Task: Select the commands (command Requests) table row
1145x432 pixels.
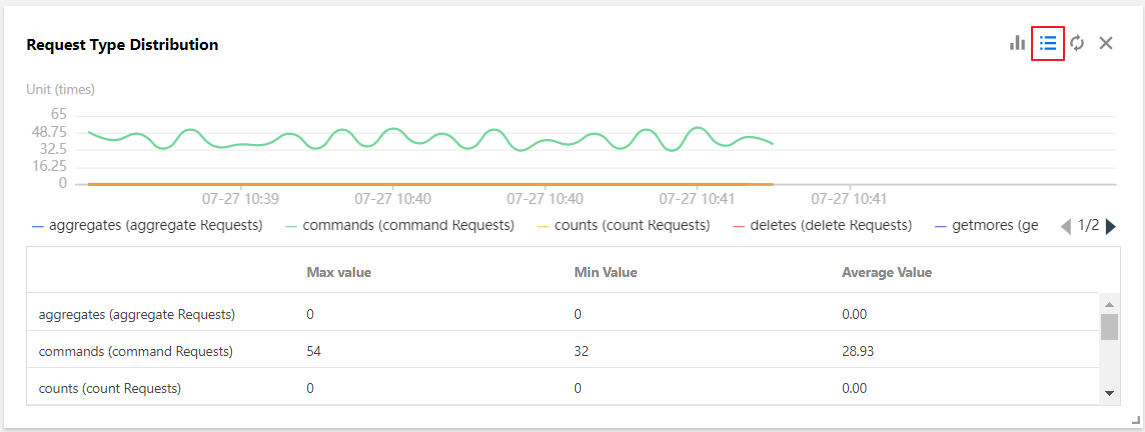Action: (x=136, y=351)
